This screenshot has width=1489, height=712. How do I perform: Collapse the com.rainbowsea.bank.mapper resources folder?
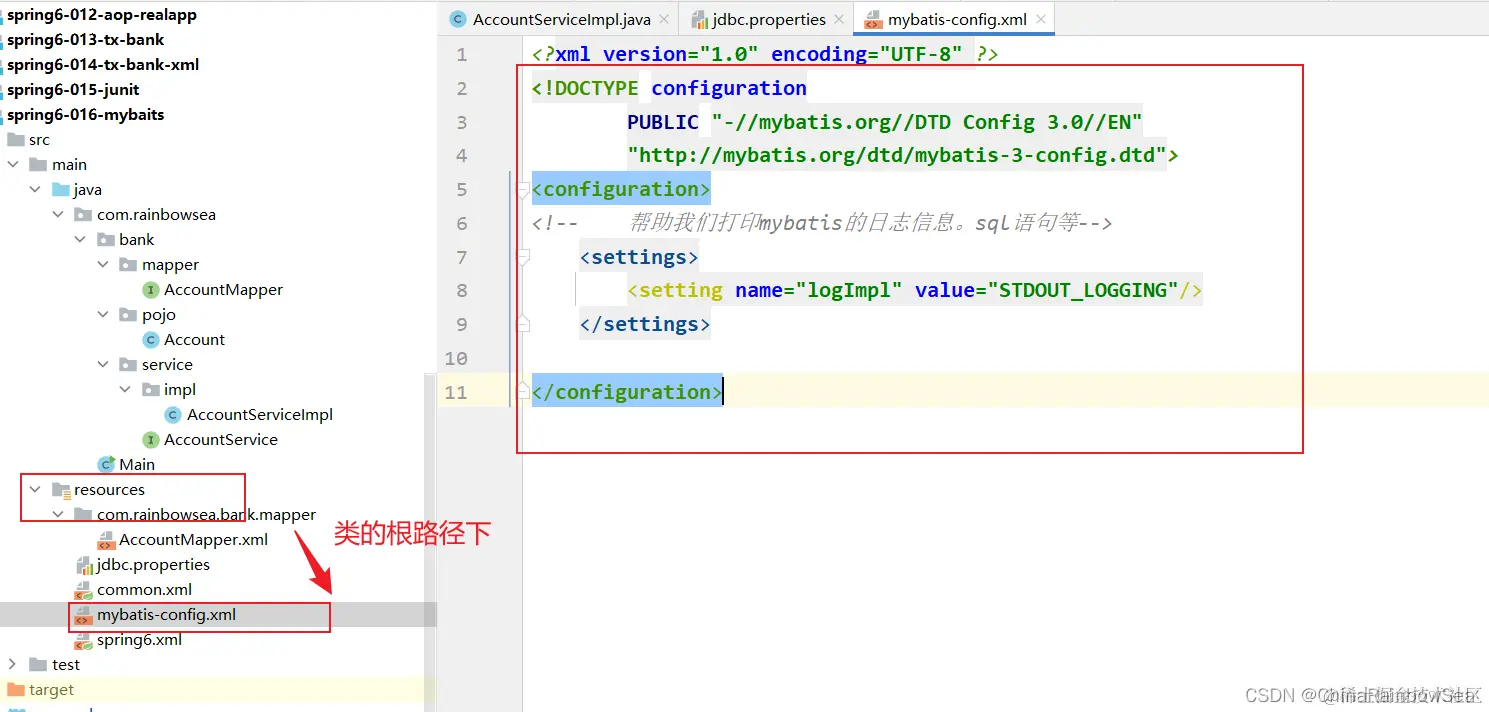[58, 514]
